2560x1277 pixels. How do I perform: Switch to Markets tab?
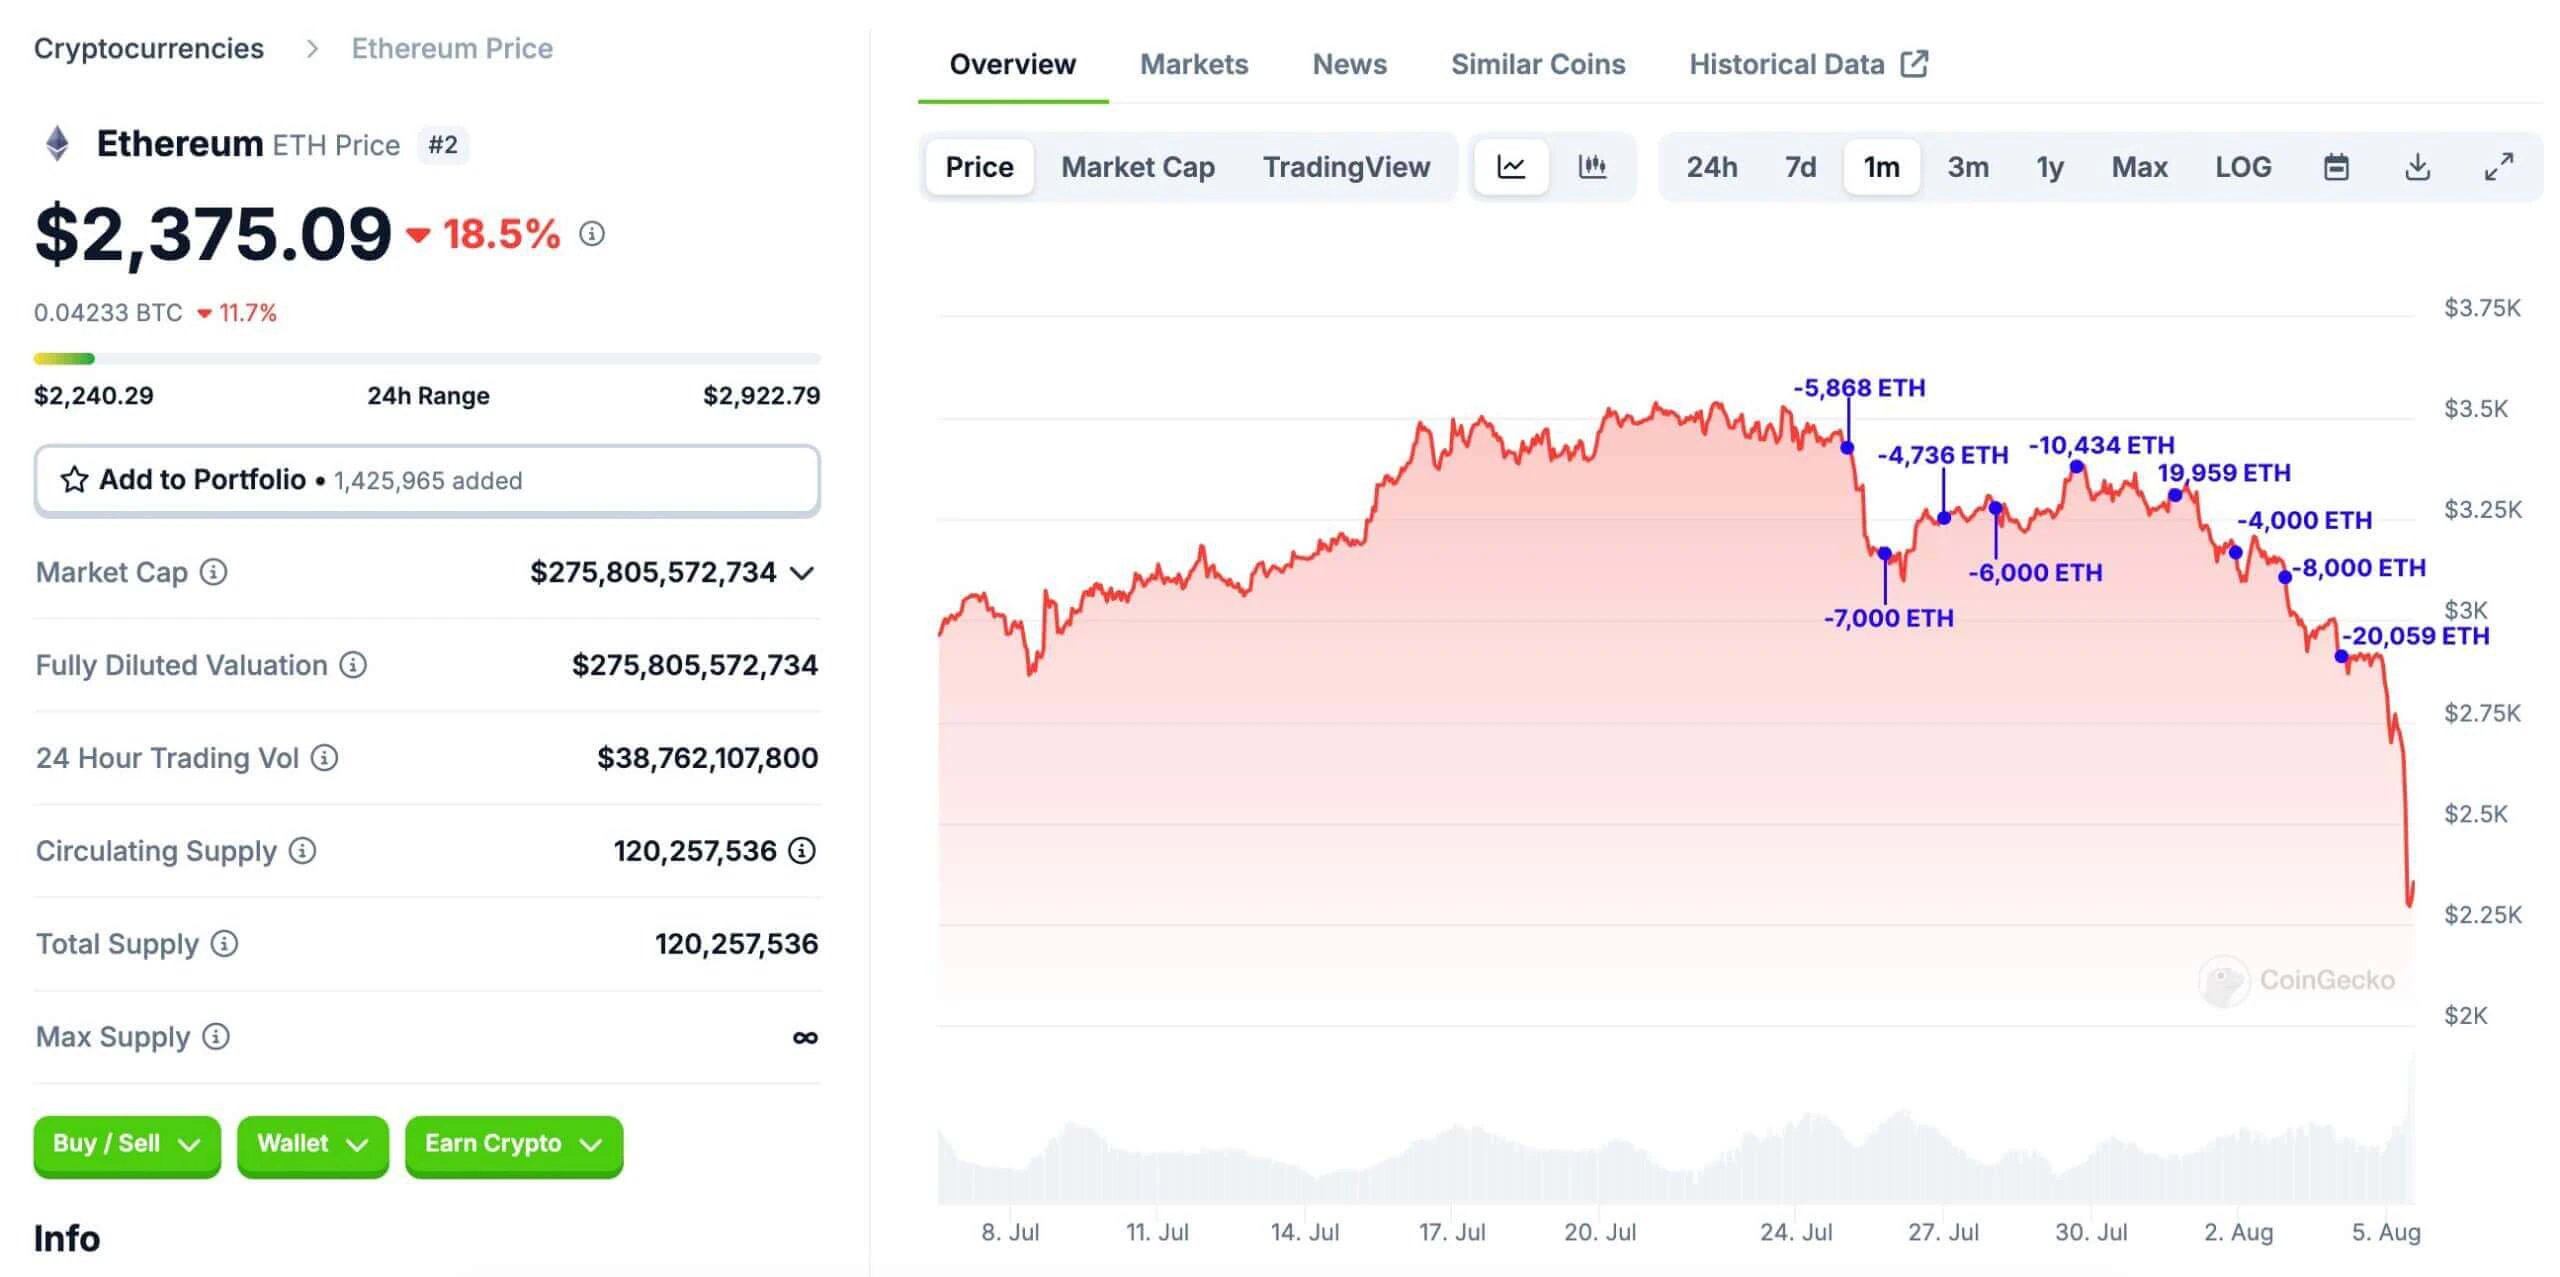point(1195,64)
